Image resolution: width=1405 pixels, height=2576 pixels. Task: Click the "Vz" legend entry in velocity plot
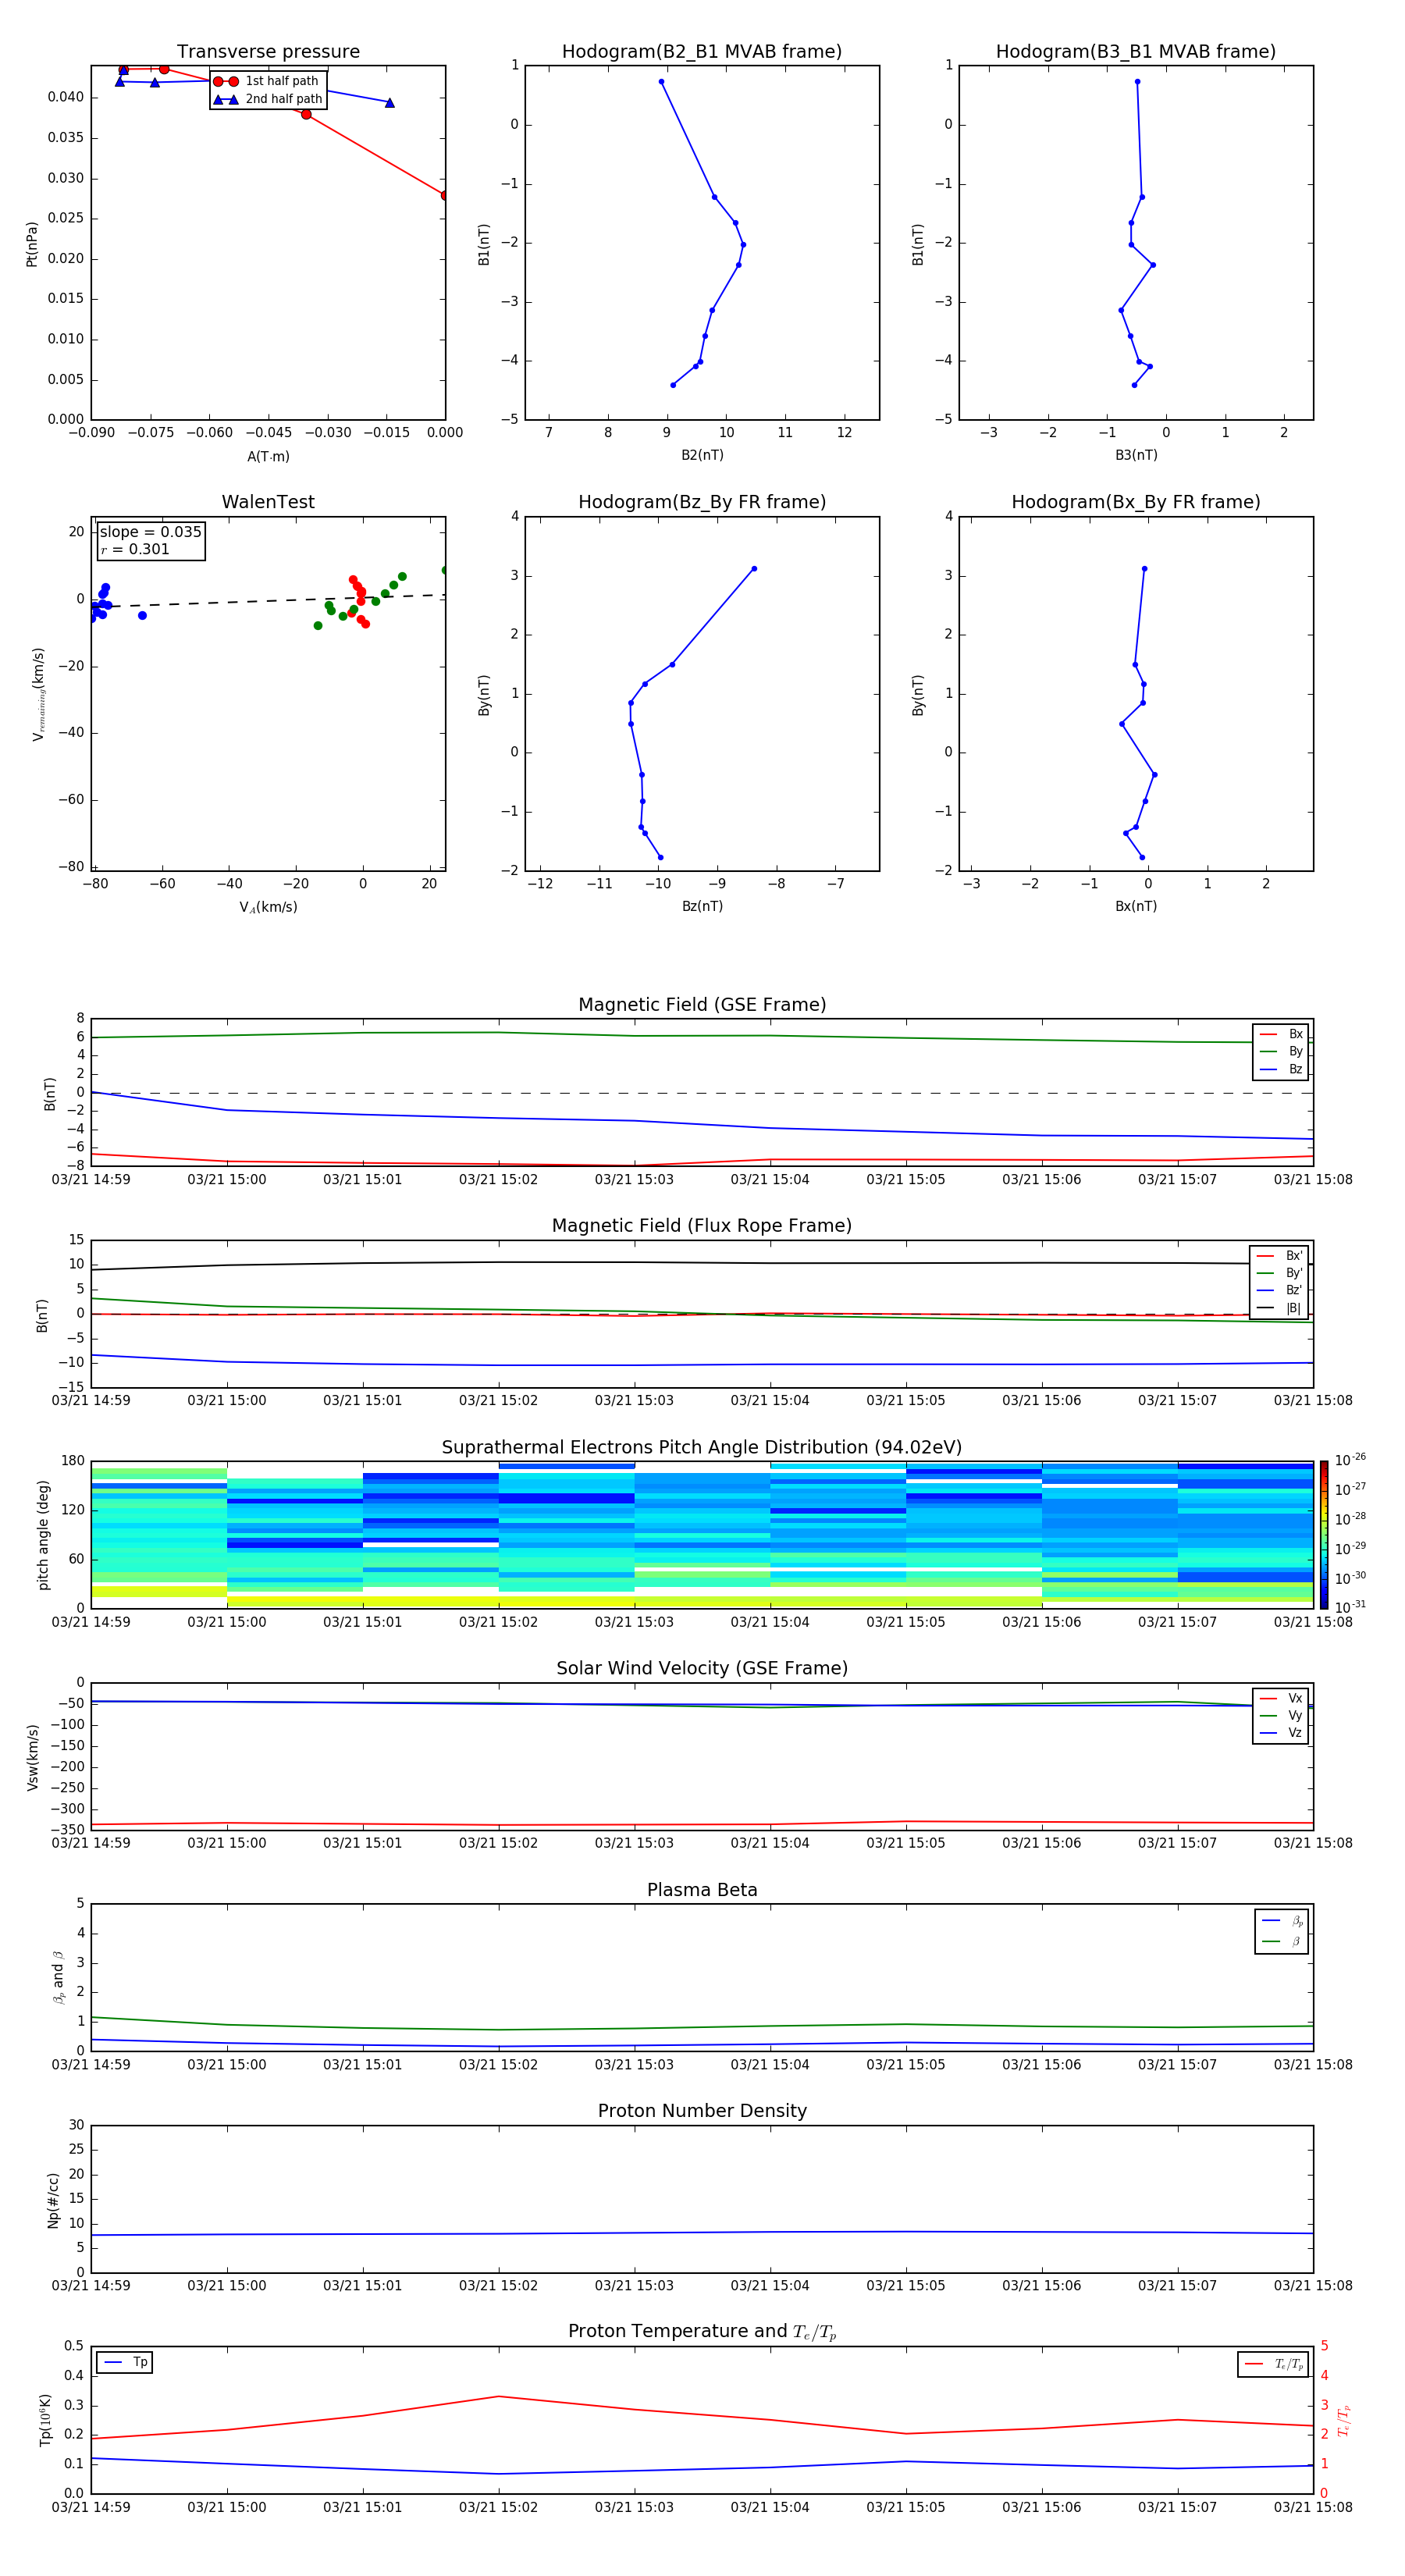coord(1281,1732)
